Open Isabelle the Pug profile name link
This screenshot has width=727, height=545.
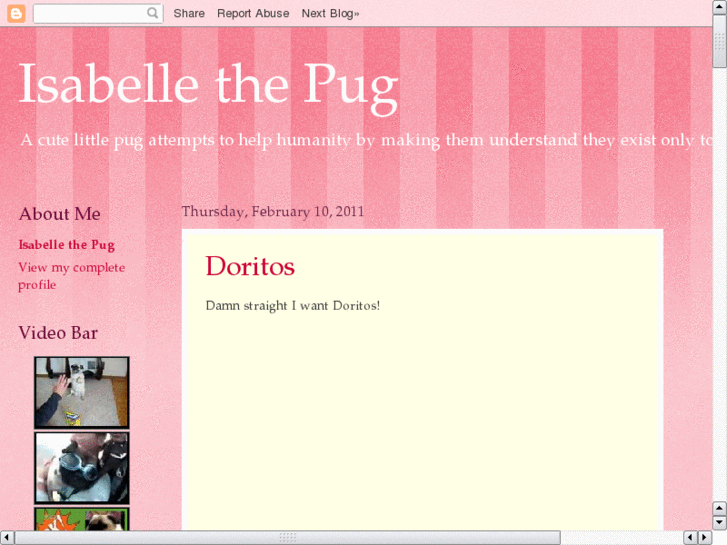point(66,244)
